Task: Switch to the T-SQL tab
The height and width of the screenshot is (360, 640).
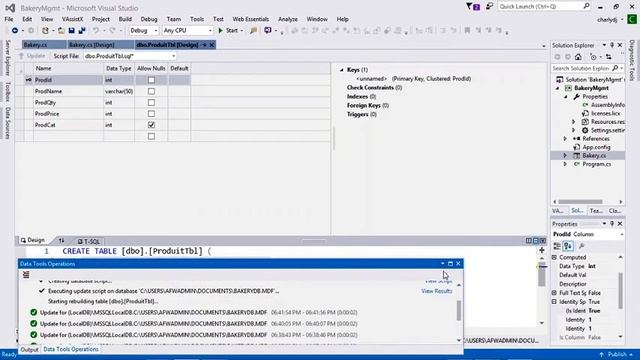Action: (89, 241)
